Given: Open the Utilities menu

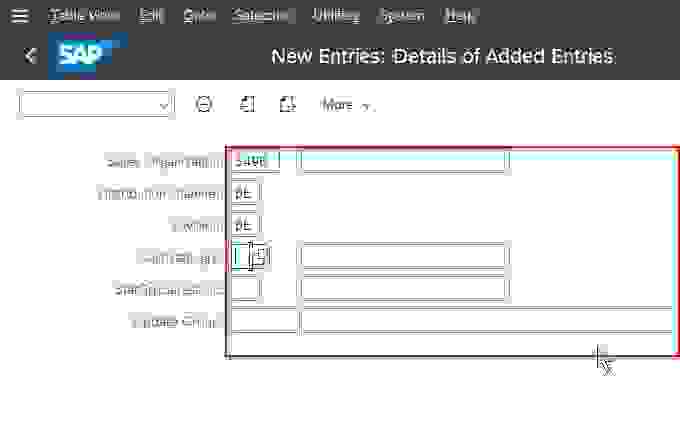Looking at the screenshot, I should [336, 16].
